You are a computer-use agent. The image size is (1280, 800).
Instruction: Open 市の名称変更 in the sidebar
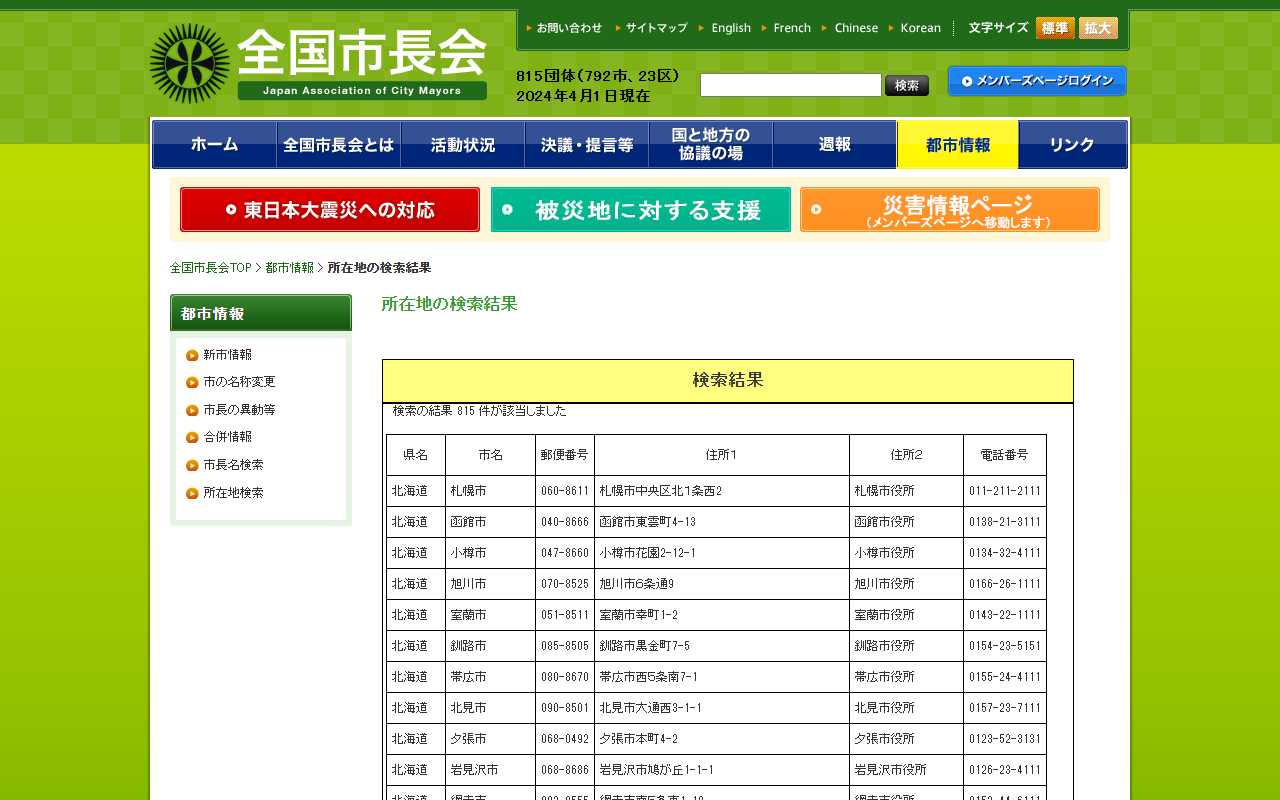pos(239,382)
